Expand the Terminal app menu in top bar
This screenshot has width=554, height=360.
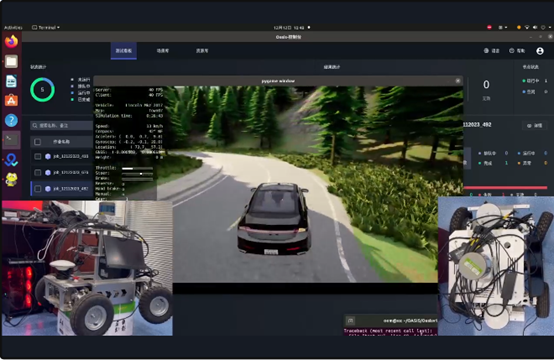[x=46, y=28]
